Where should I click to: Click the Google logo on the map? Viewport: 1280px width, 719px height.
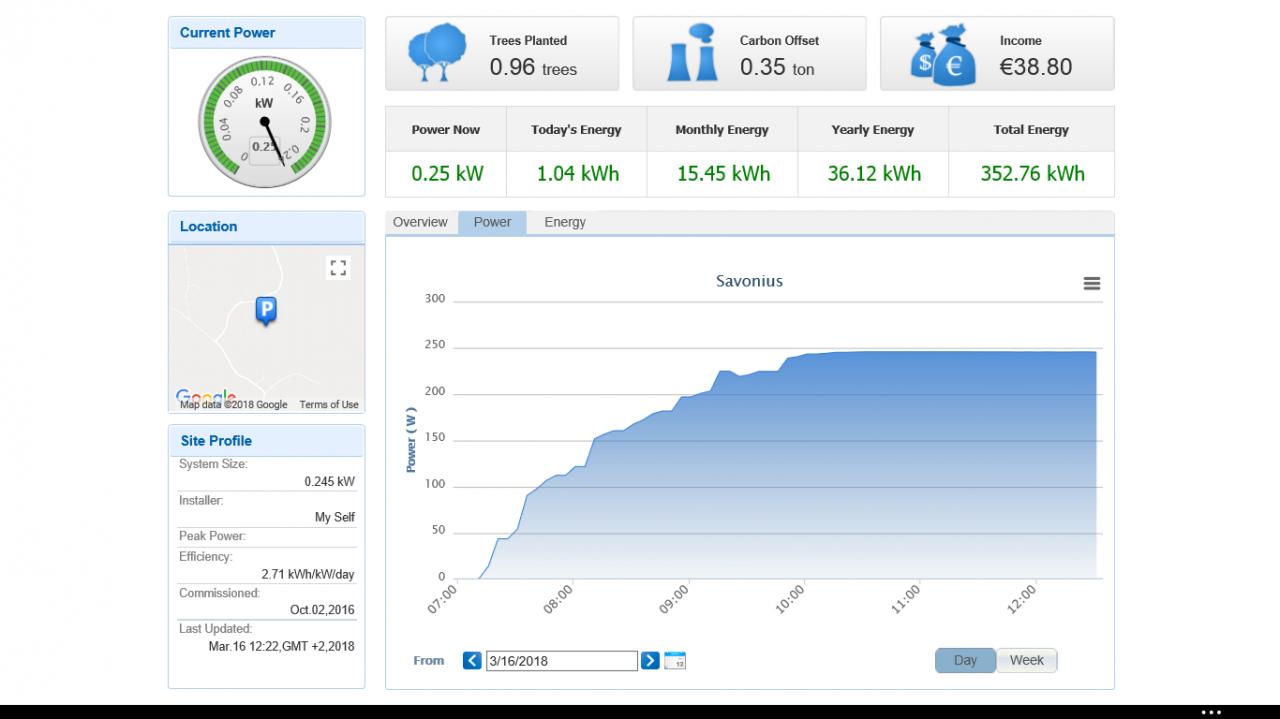click(x=206, y=396)
